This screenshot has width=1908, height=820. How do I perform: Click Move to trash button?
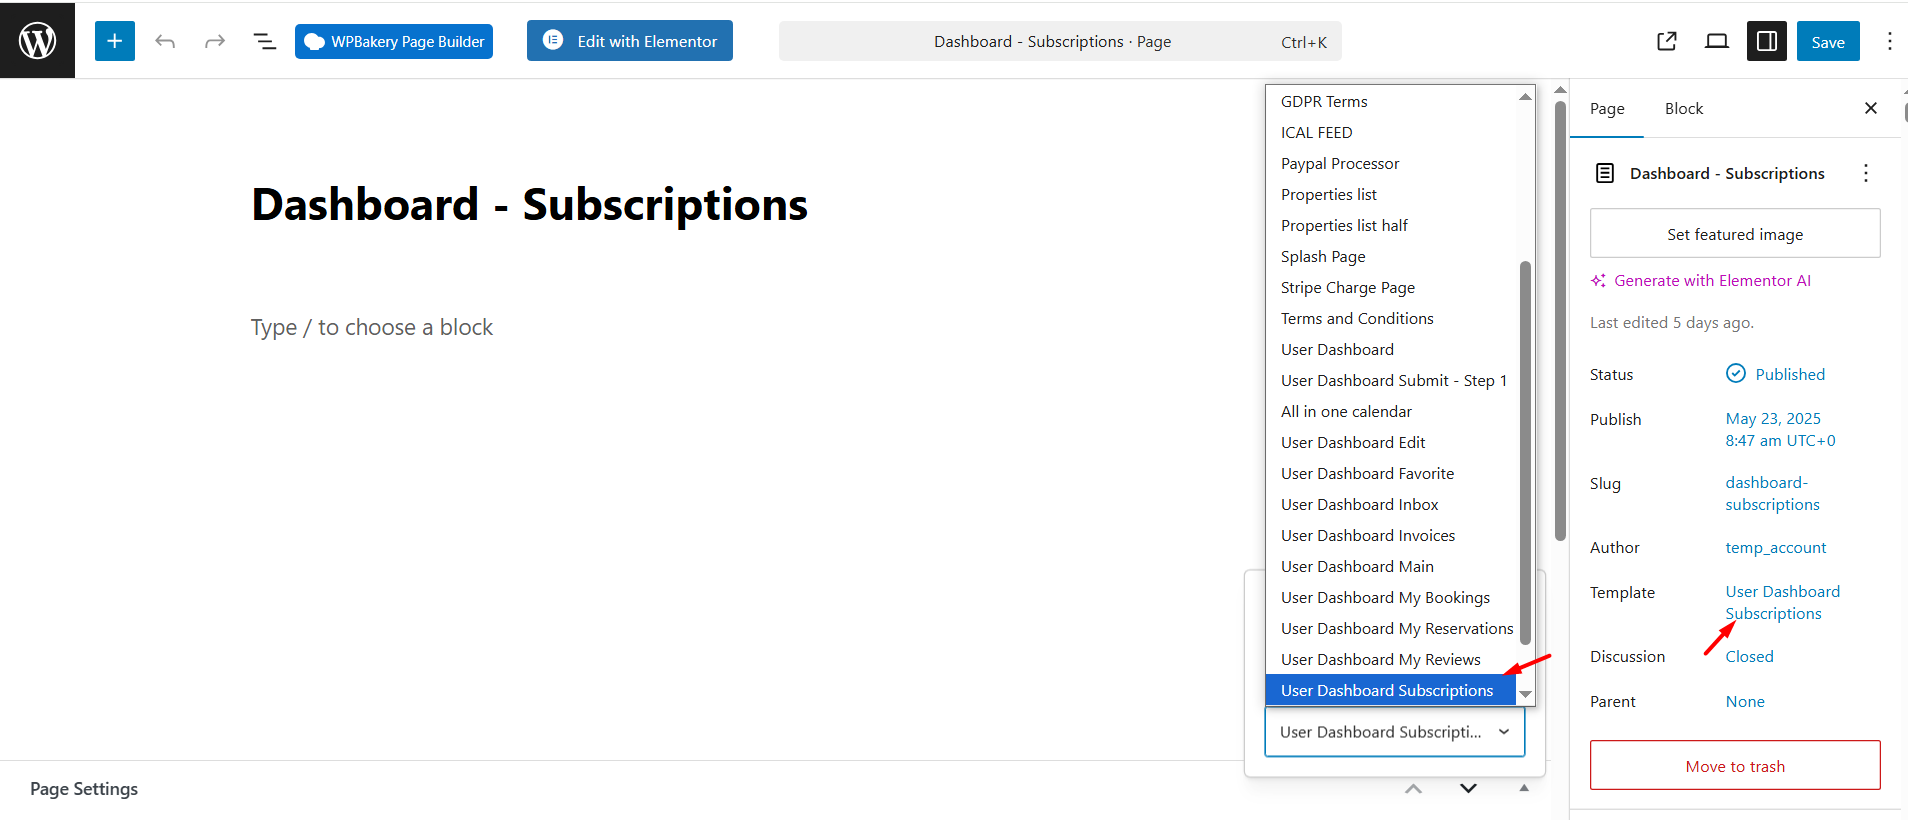pos(1735,766)
